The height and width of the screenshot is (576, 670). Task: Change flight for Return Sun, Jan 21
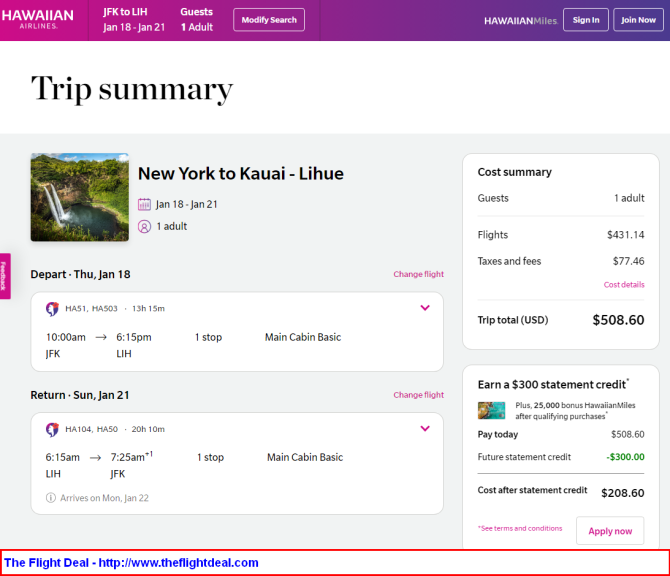(x=418, y=395)
